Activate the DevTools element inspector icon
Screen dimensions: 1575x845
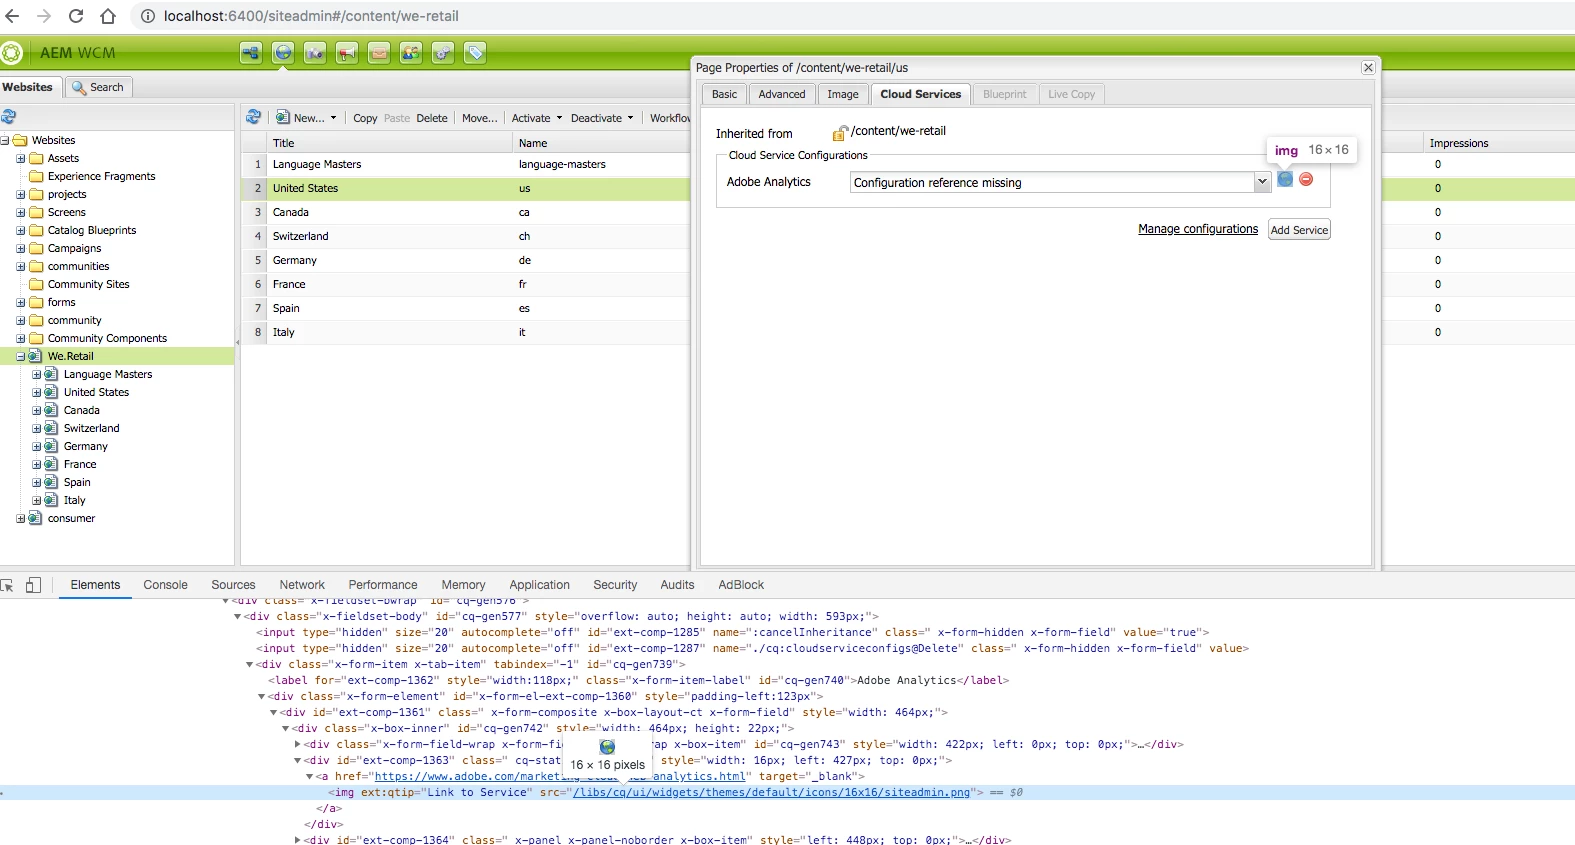tap(7, 585)
